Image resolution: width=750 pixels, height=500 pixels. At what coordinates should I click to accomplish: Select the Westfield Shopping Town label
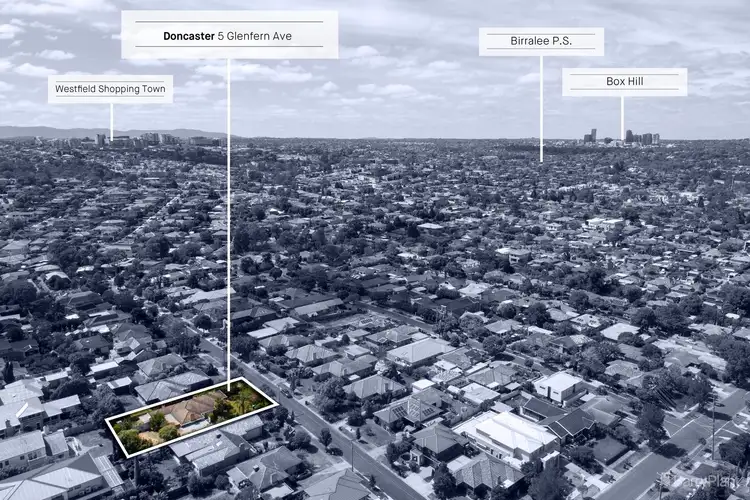point(110,89)
